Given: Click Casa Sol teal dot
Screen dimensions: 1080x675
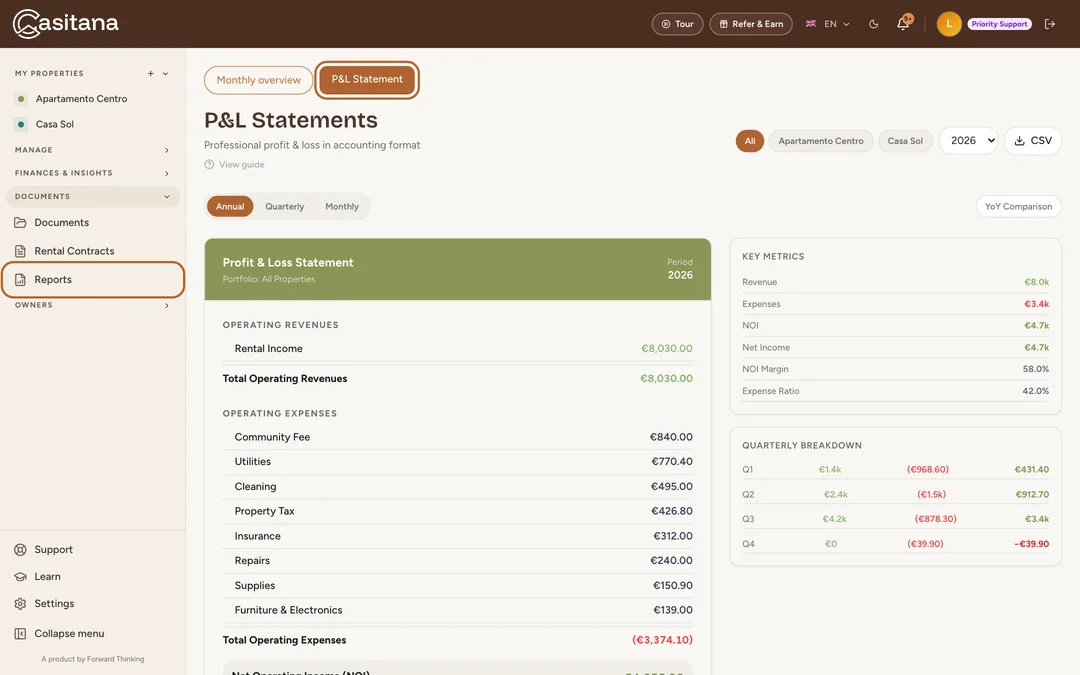Looking at the screenshot, I should (21, 125).
